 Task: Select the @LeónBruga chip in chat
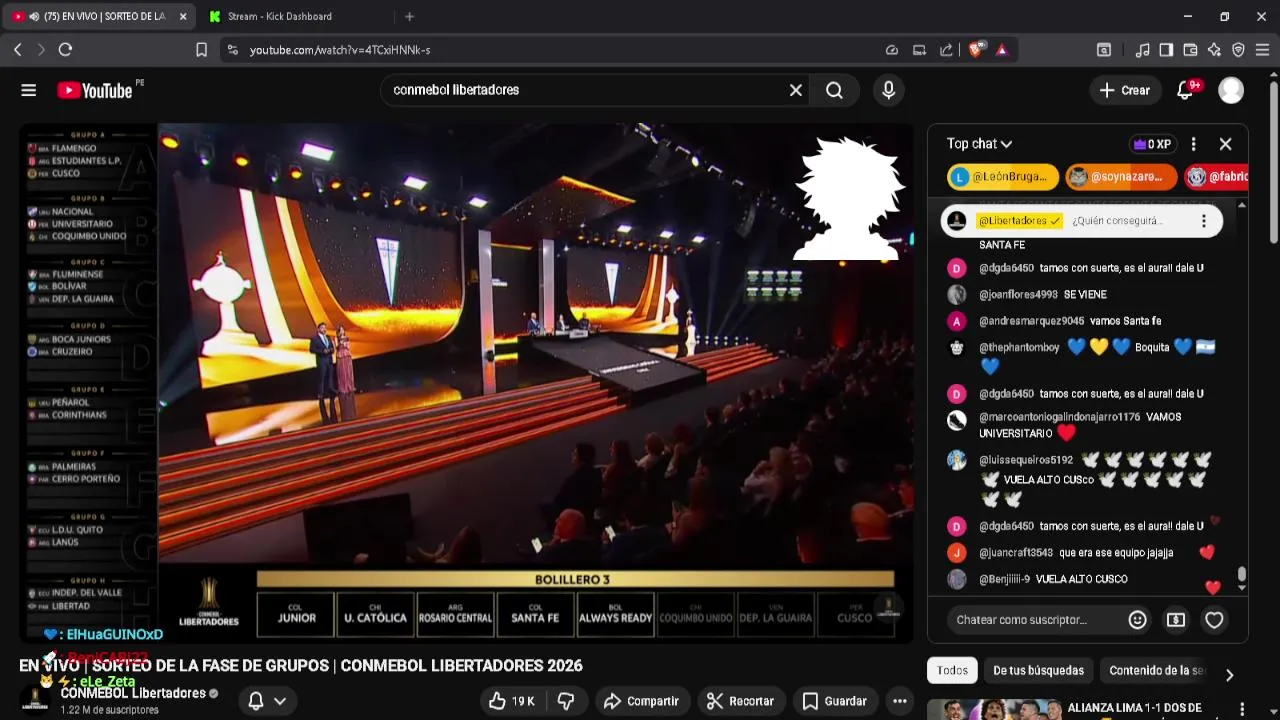click(1003, 177)
